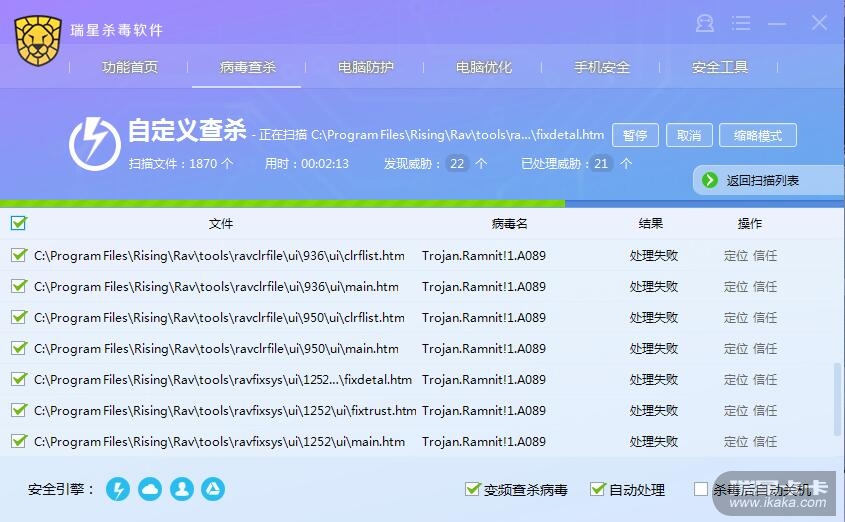Click 信任 for 936\ui\main.htm row
This screenshot has height=522, width=845.
[x=765, y=287]
